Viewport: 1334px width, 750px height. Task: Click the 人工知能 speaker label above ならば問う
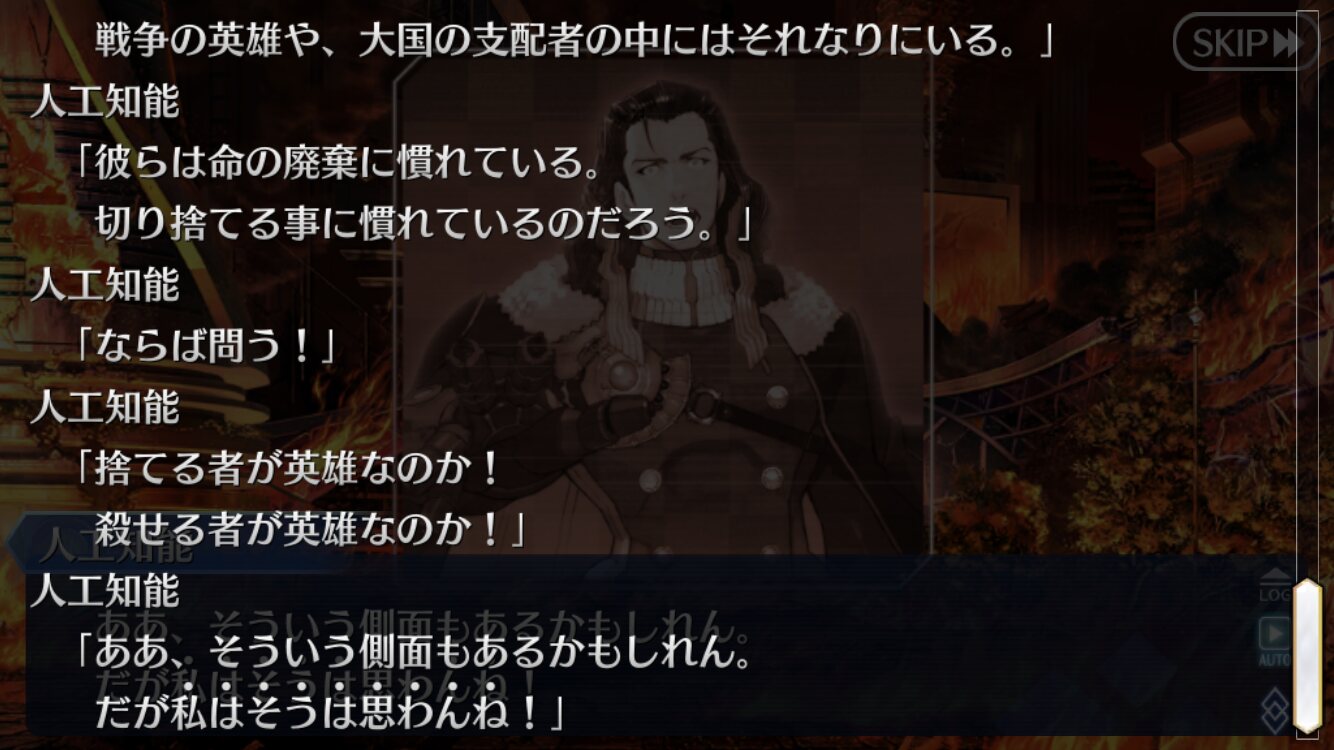[105, 285]
